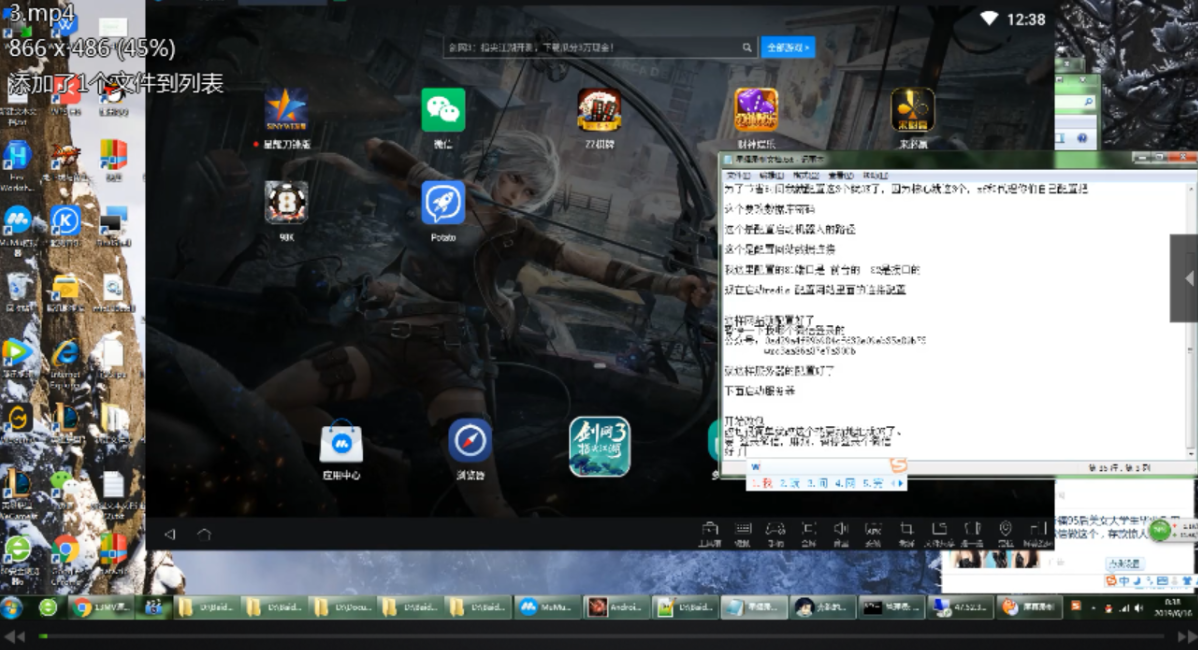This screenshot has height=650, width=1198.
Task: Launch the Potato rocket app
Action: tap(443, 203)
